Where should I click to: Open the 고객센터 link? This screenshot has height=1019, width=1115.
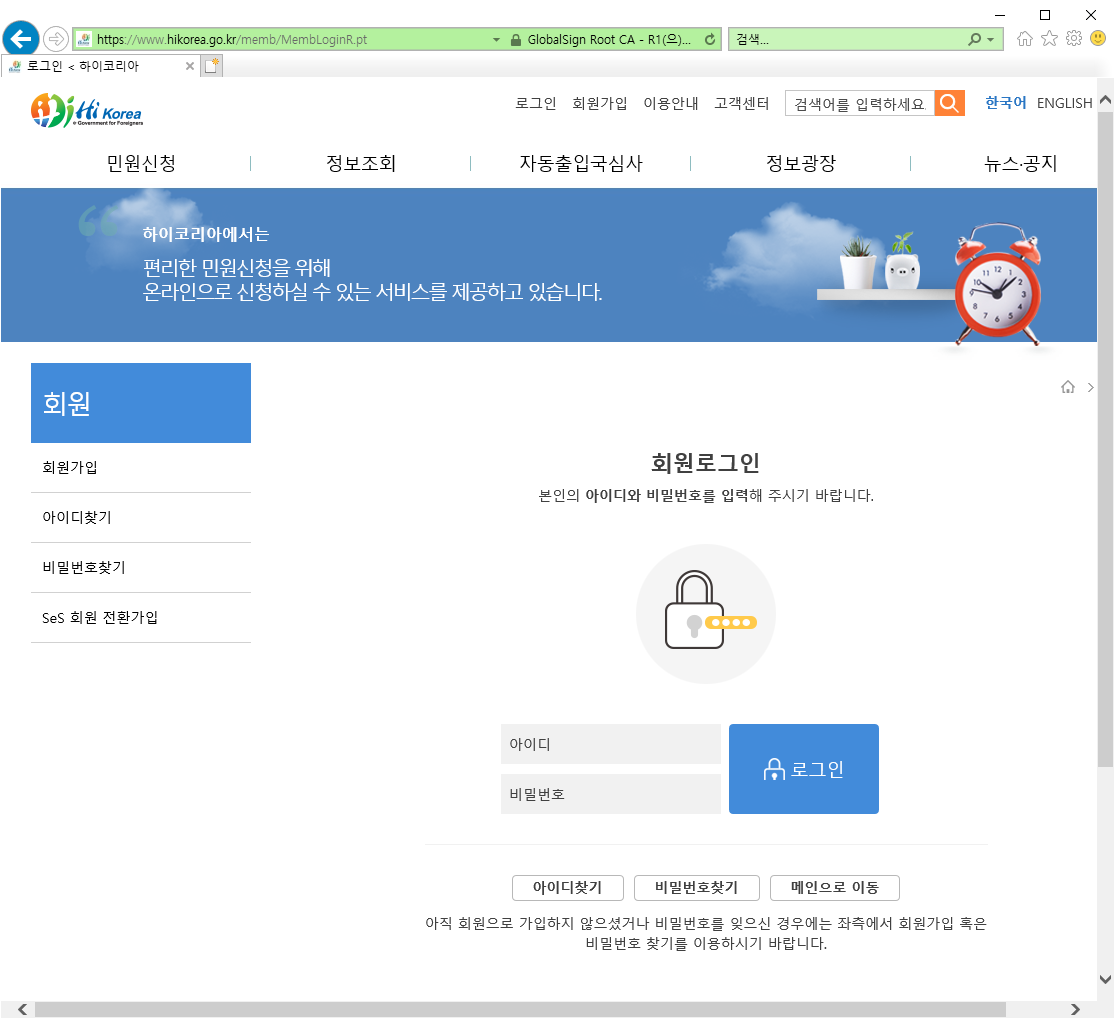(742, 103)
